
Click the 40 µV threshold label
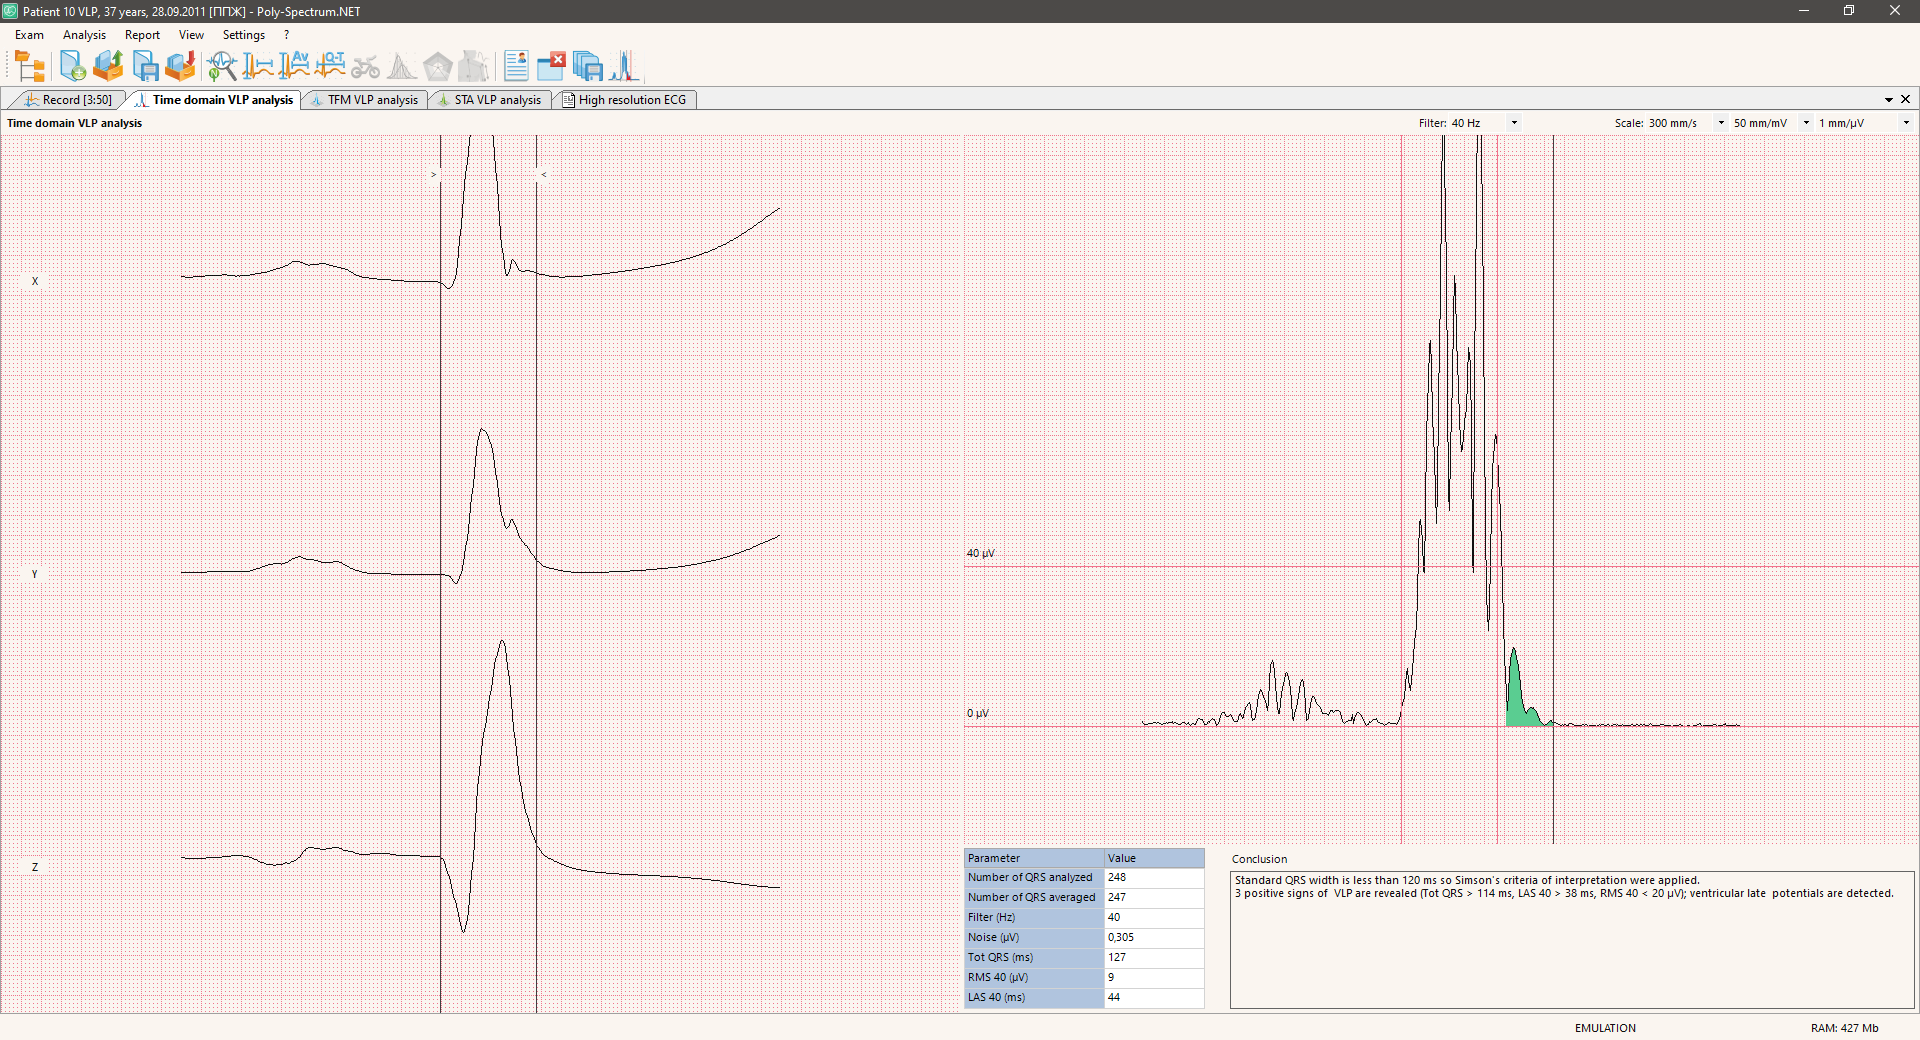tap(980, 553)
